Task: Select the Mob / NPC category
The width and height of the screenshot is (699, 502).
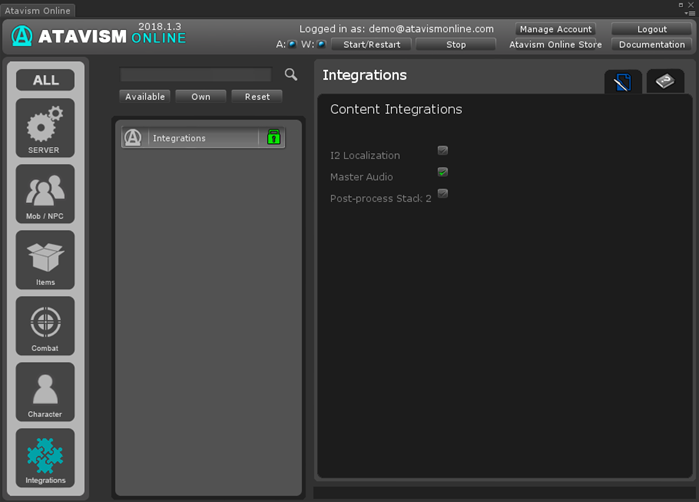Action: click(45, 193)
